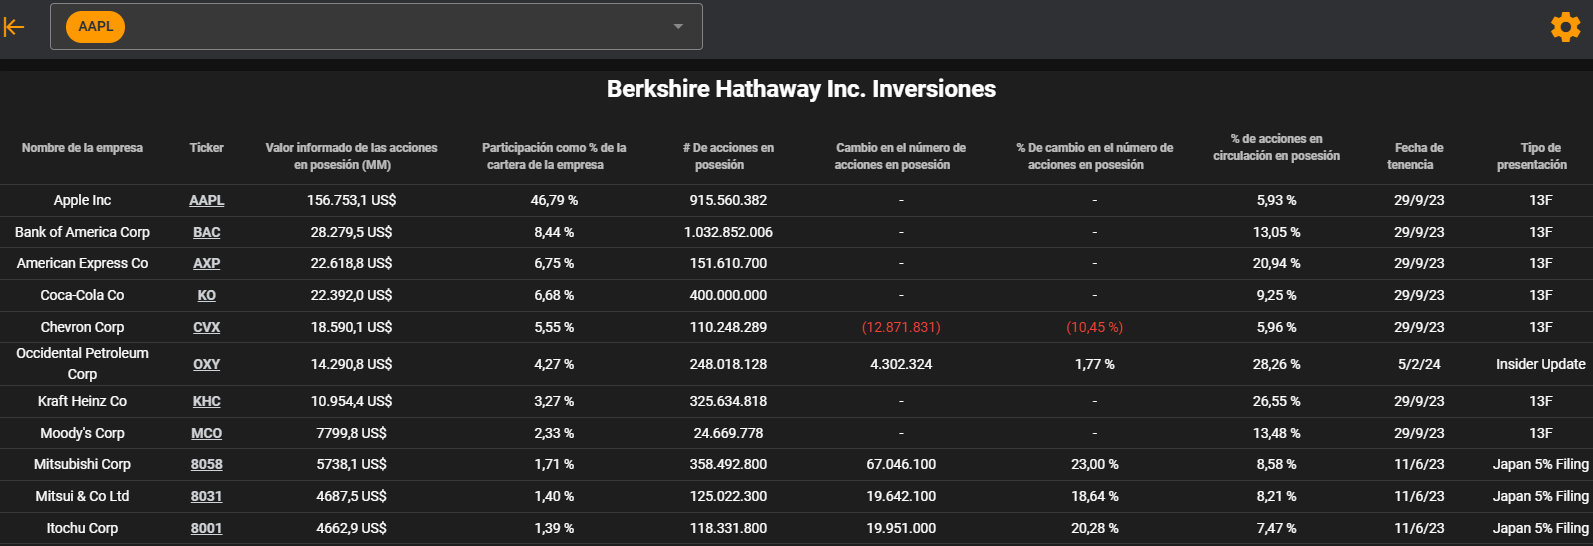Sort by Nombre de la empresa header
The width and height of the screenshot is (1593, 546).
(x=82, y=148)
